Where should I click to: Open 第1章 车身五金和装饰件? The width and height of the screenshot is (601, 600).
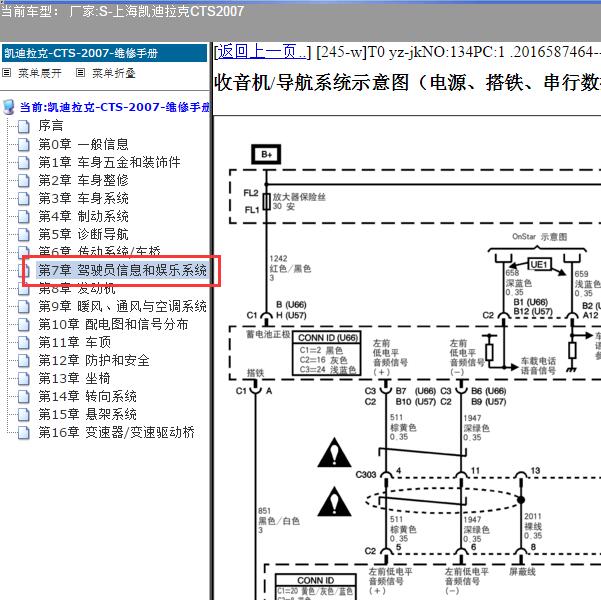click(109, 162)
